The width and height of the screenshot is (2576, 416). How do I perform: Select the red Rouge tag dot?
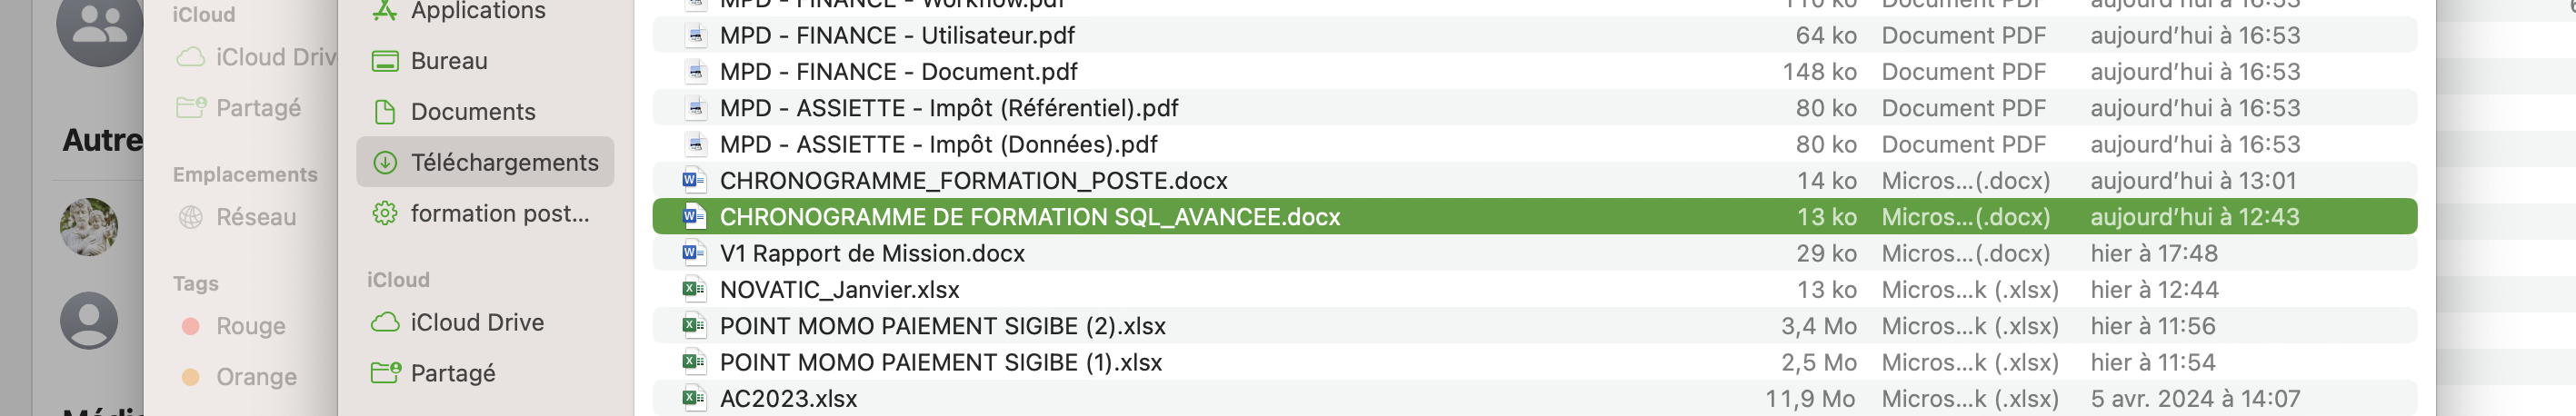coord(191,326)
